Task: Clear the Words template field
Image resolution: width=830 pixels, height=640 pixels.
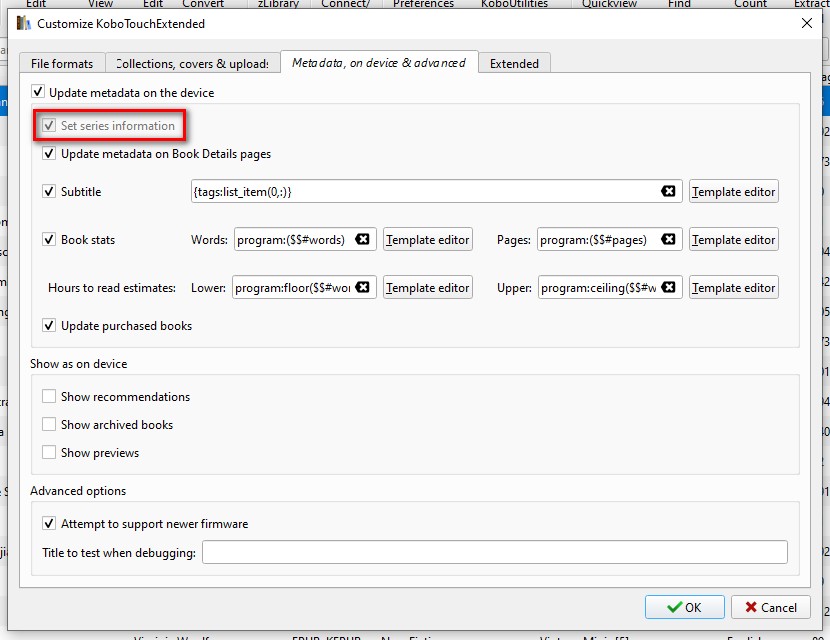Action: 362,239
